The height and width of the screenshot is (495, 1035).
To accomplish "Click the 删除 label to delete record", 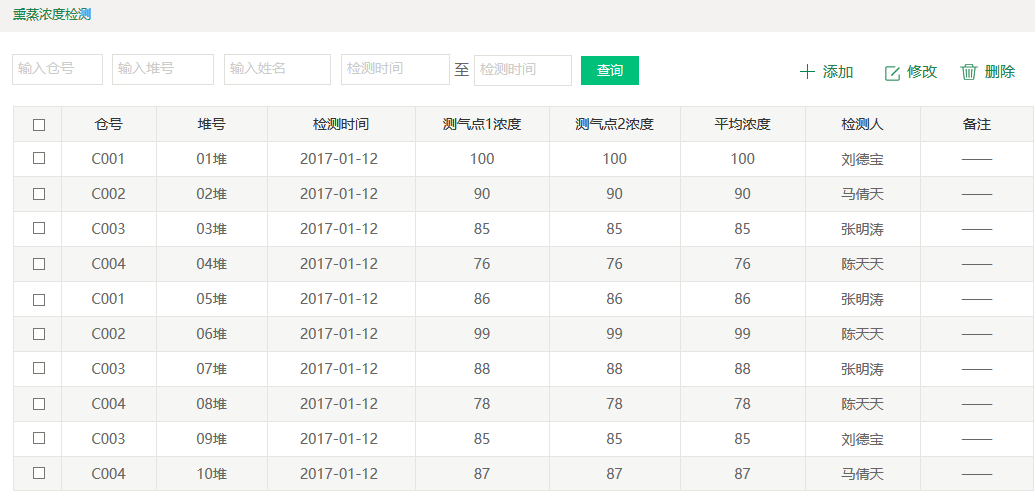I will point(999,72).
